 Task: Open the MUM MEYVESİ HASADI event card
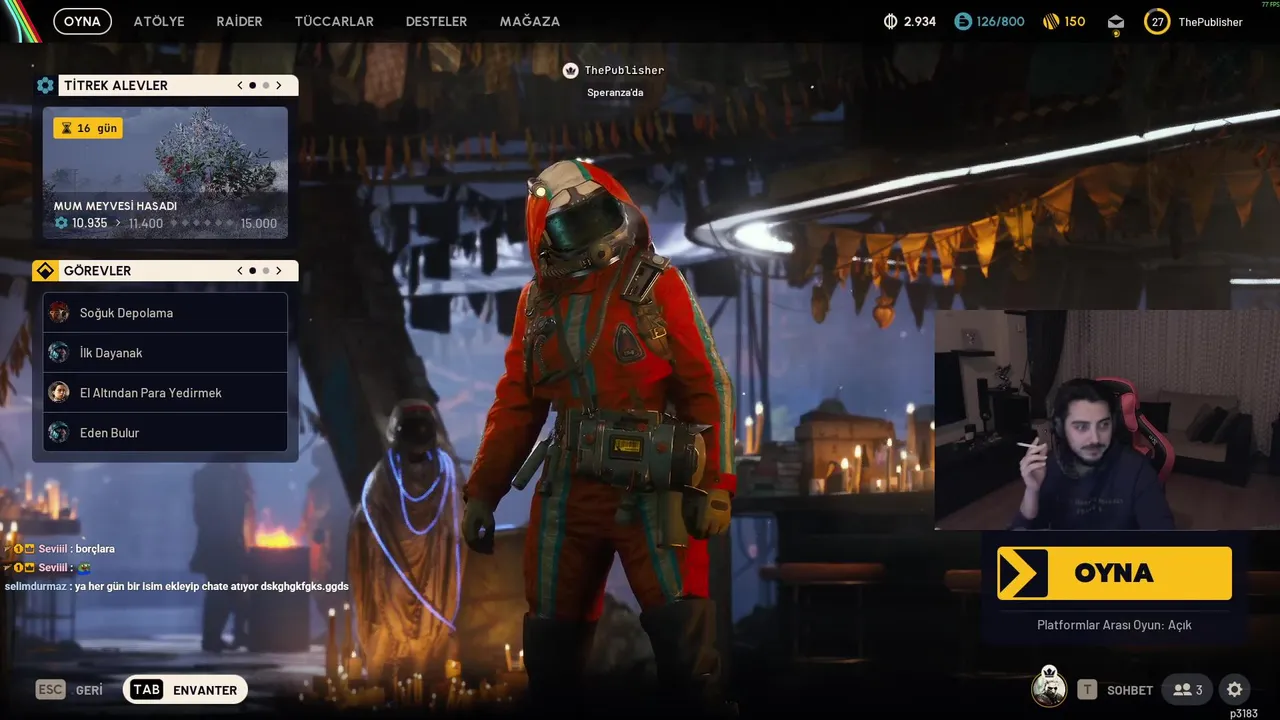click(165, 173)
